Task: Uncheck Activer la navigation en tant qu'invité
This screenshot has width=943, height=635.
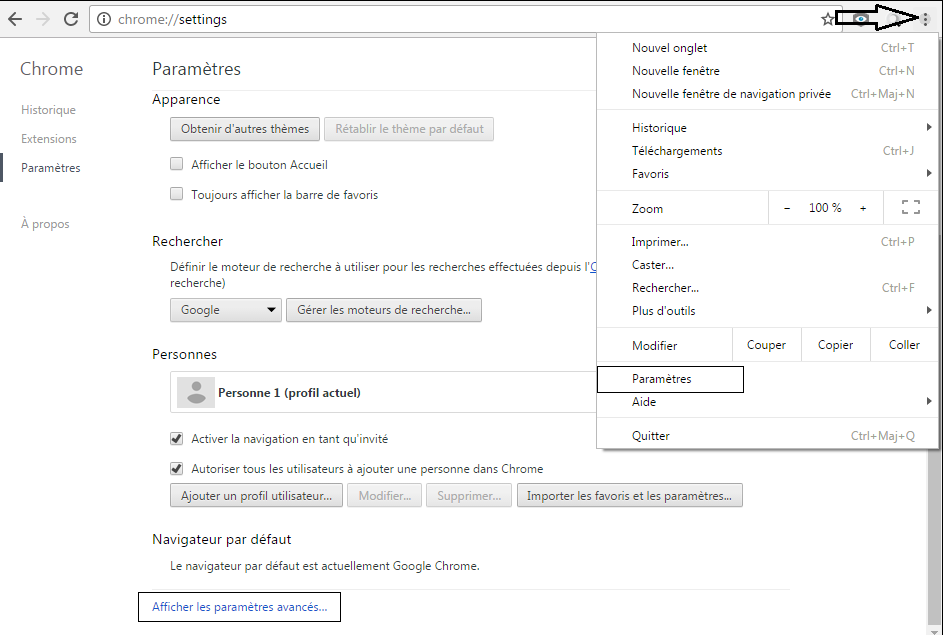Action: (176, 438)
